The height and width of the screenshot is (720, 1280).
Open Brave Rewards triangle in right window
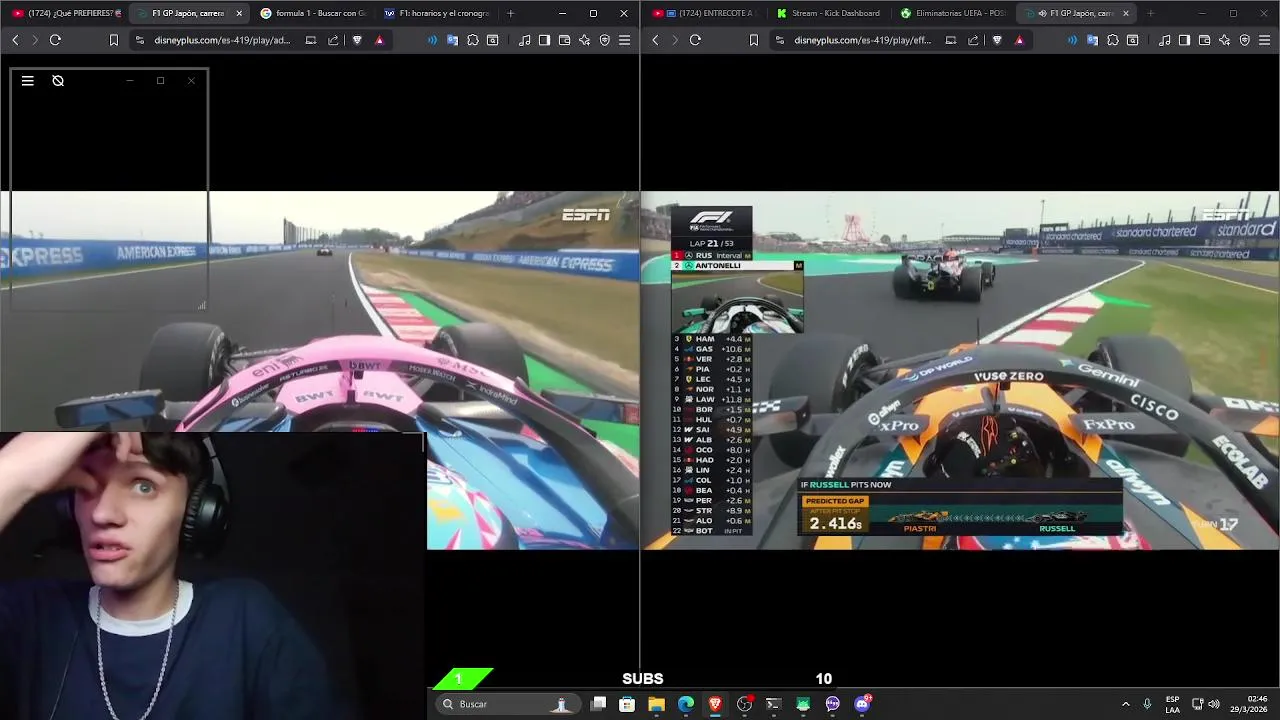pyautogui.click(x=1019, y=40)
